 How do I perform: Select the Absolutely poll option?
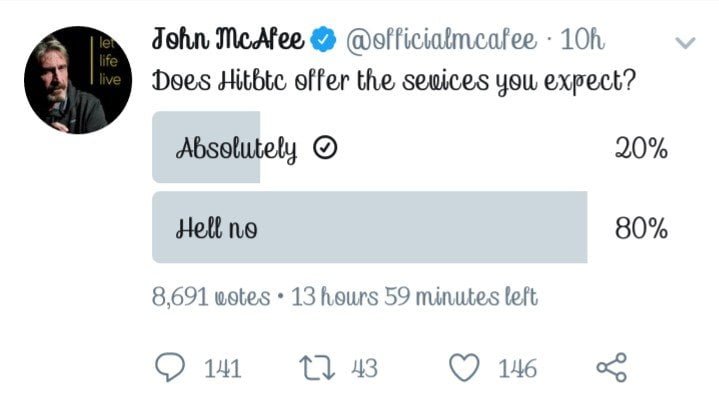click(x=237, y=149)
